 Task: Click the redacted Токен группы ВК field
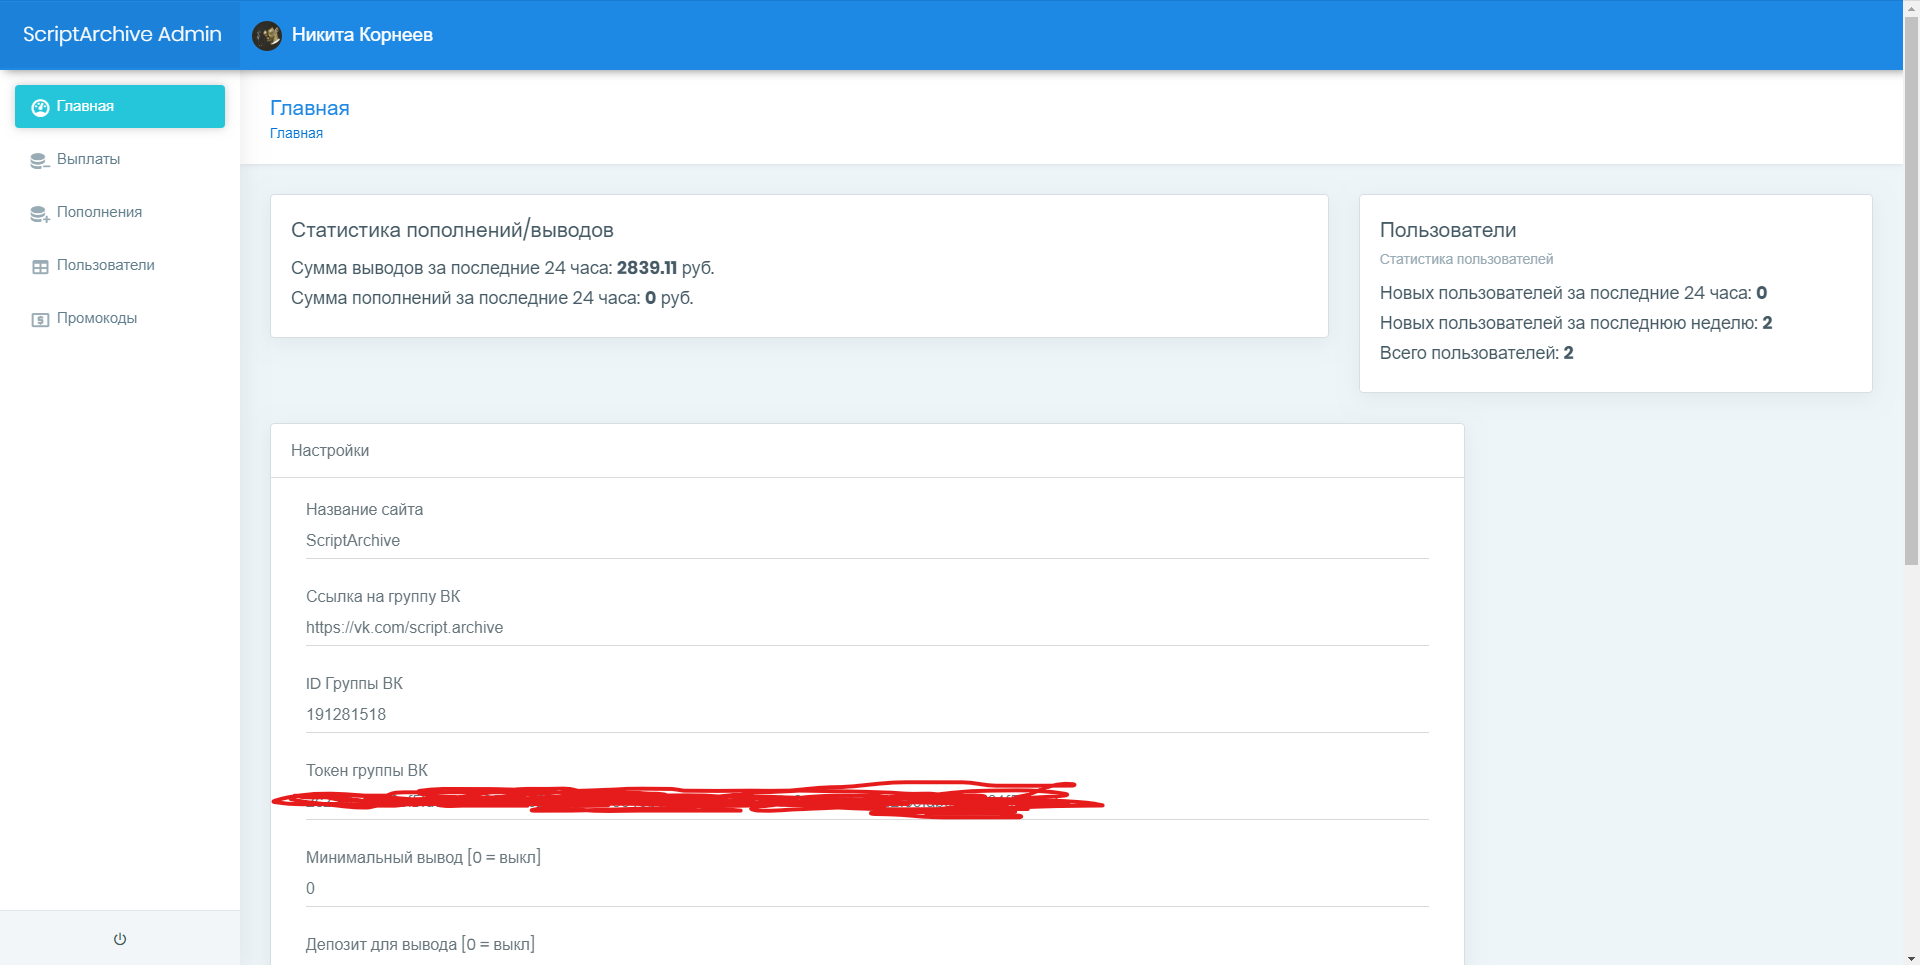tap(866, 801)
